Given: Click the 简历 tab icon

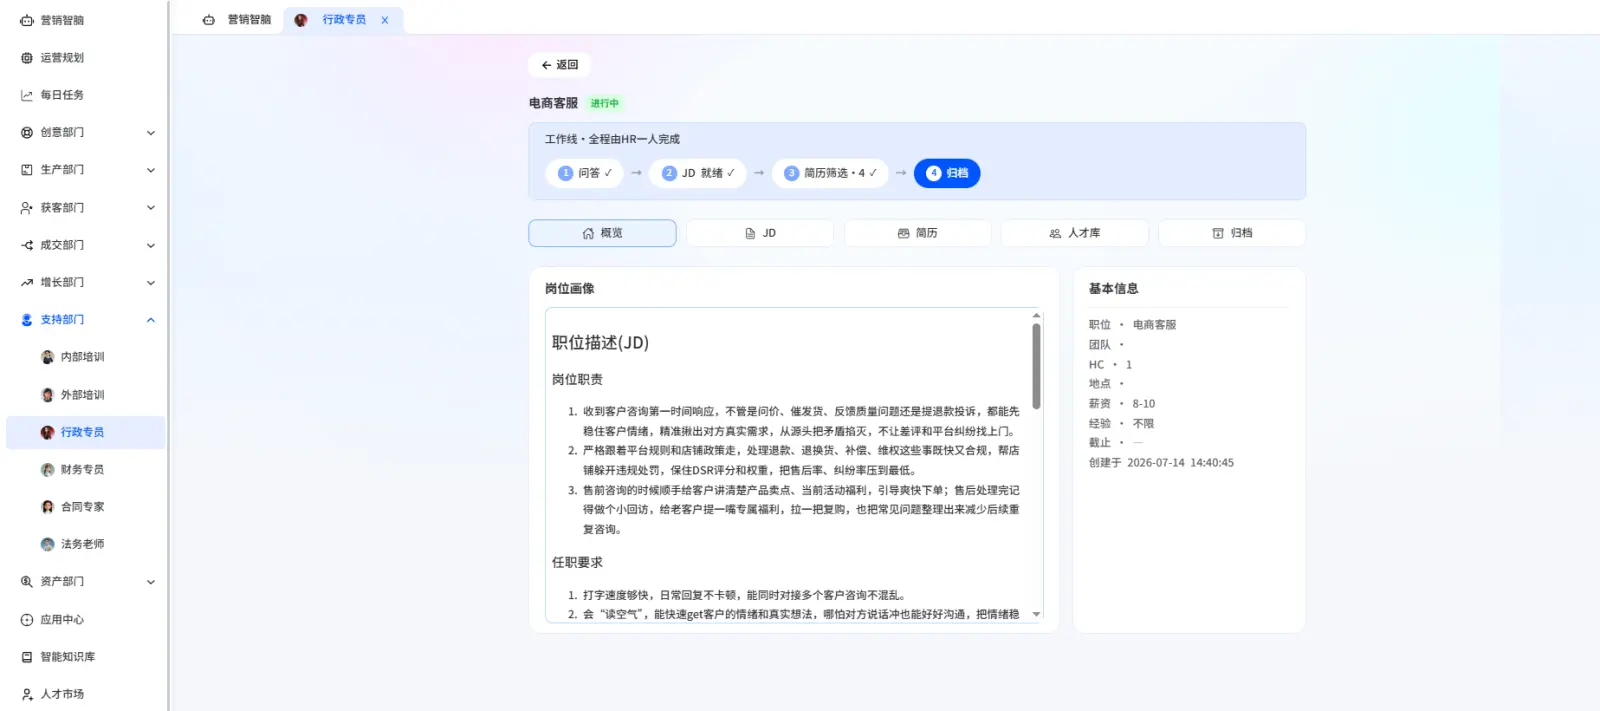Looking at the screenshot, I should (x=903, y=233).
